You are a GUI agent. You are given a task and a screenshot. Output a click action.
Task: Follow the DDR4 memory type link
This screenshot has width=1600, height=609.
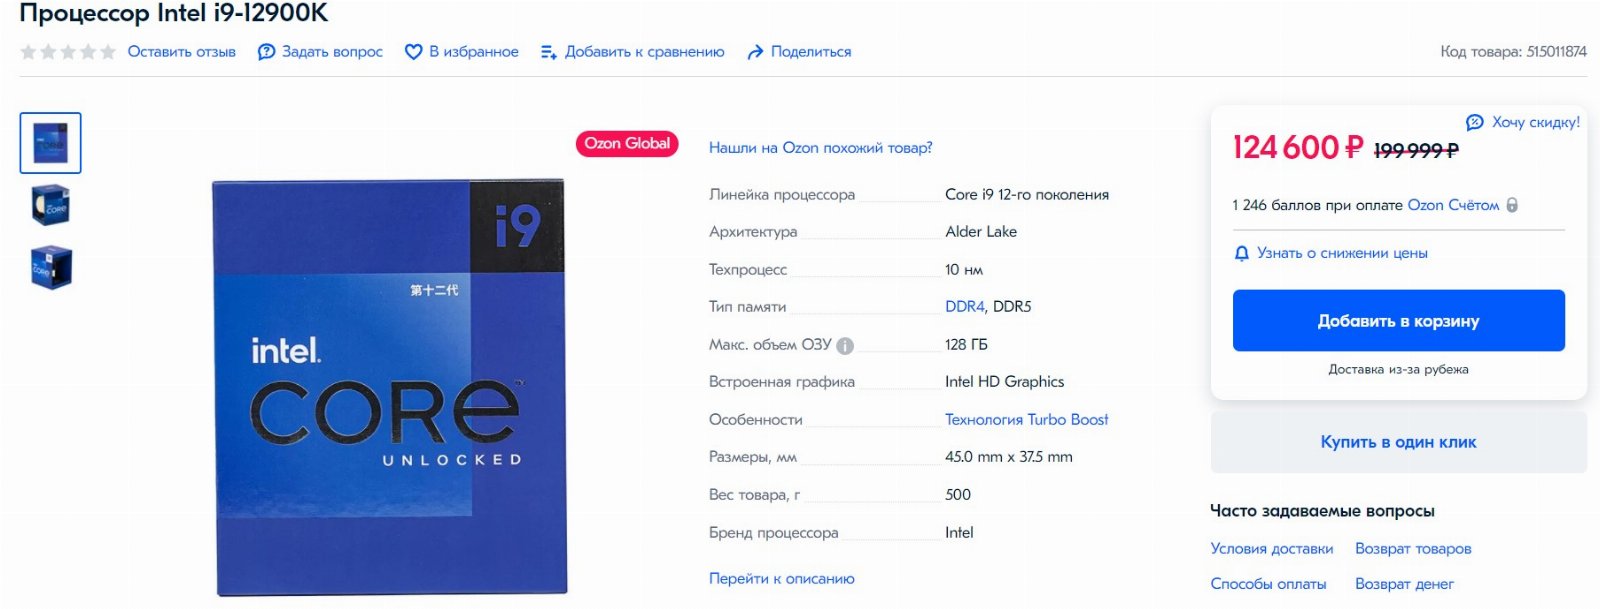(x=964, y=307)
